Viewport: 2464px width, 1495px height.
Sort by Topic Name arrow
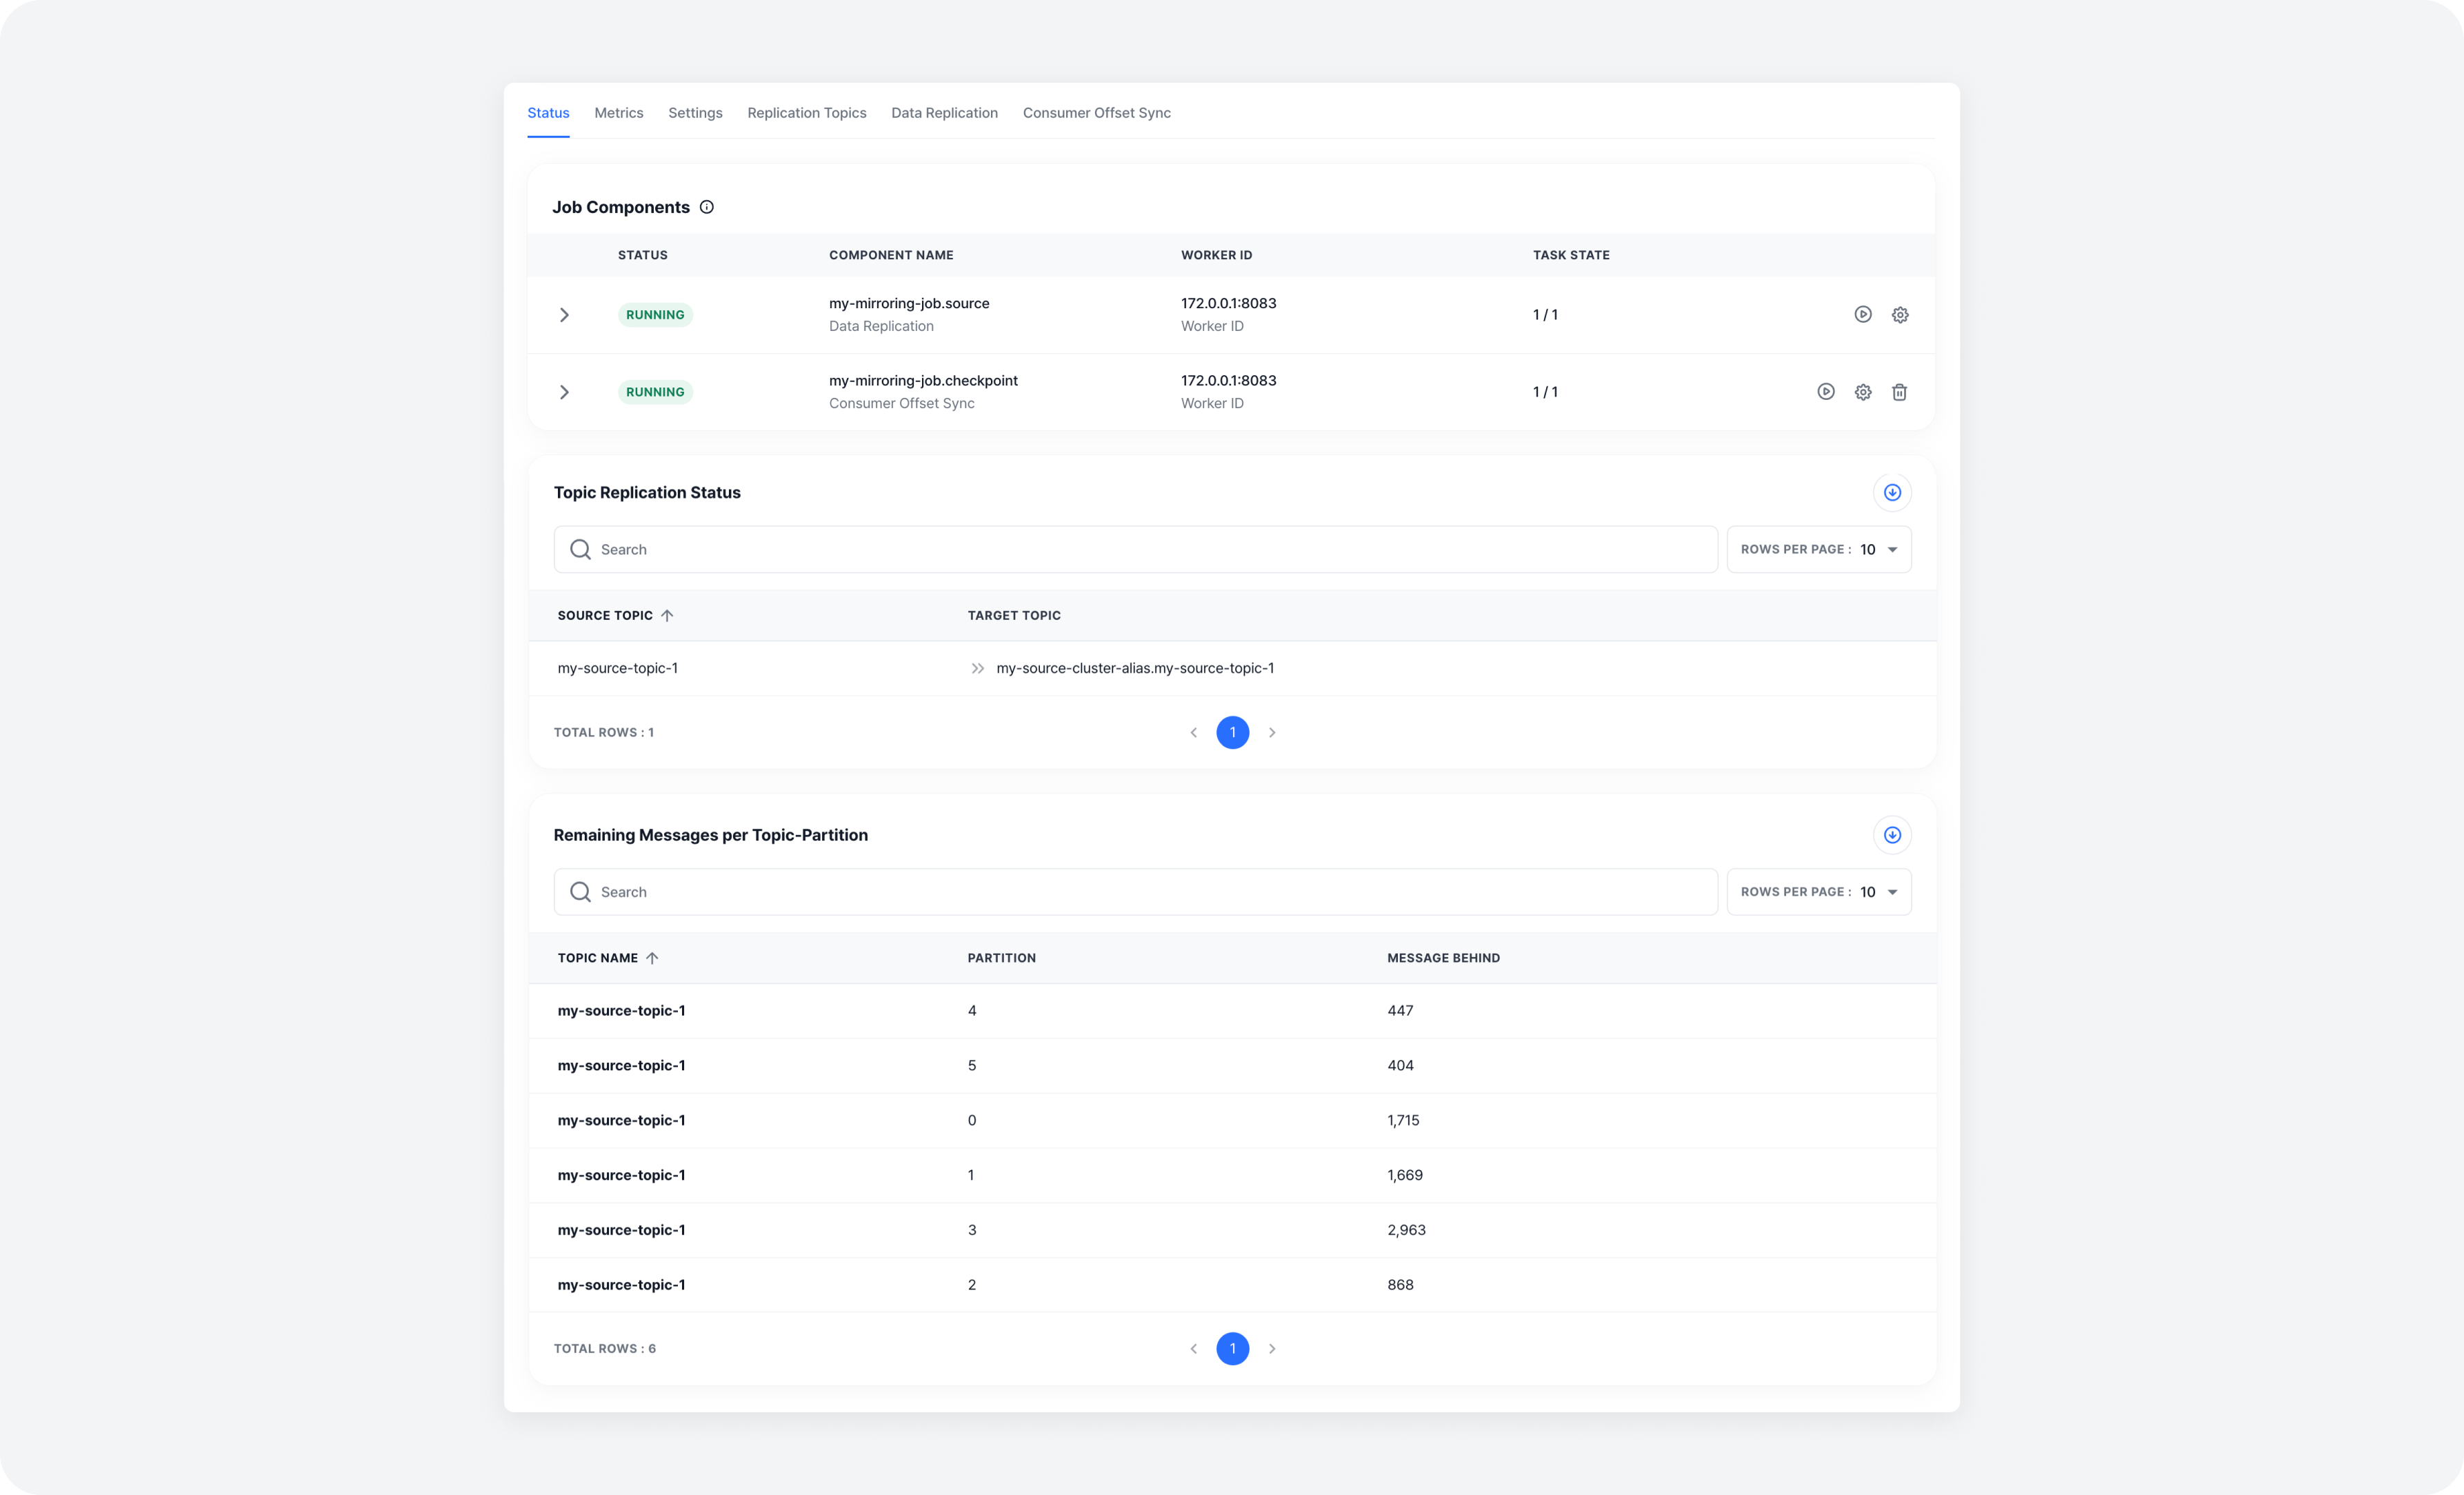652,958
